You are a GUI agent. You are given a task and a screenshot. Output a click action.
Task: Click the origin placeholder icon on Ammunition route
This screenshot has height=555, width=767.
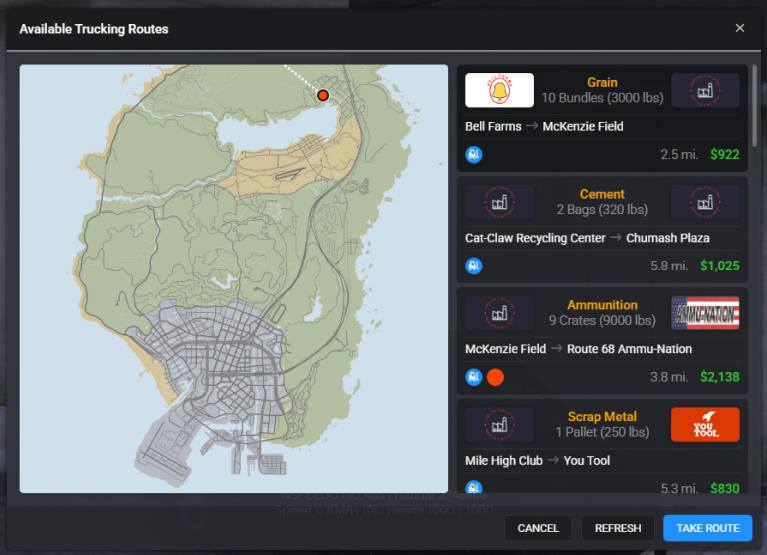[499, 313]
